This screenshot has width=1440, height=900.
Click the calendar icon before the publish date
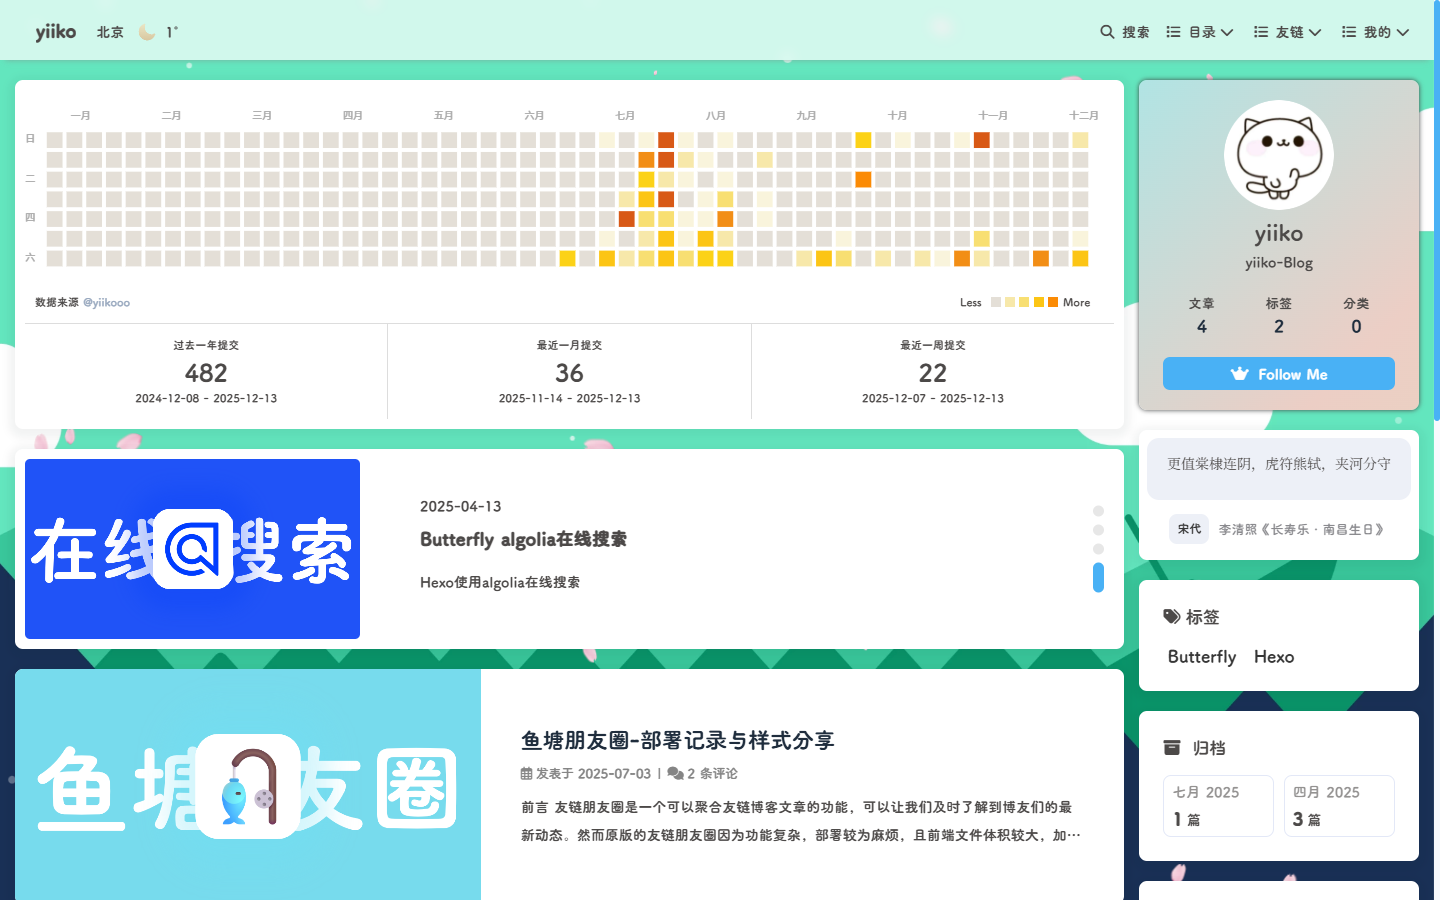(526, 773)
